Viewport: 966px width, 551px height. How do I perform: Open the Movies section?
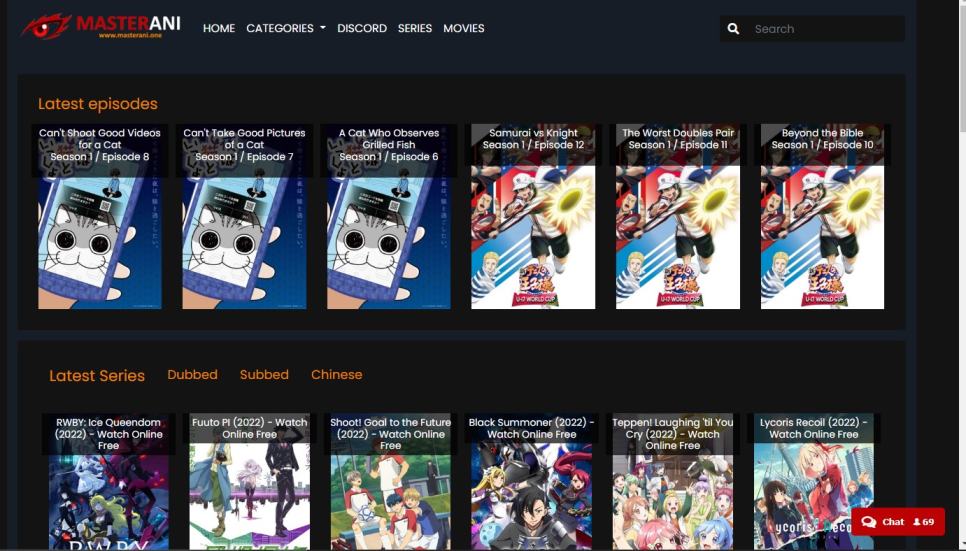[x=463, y=28]
